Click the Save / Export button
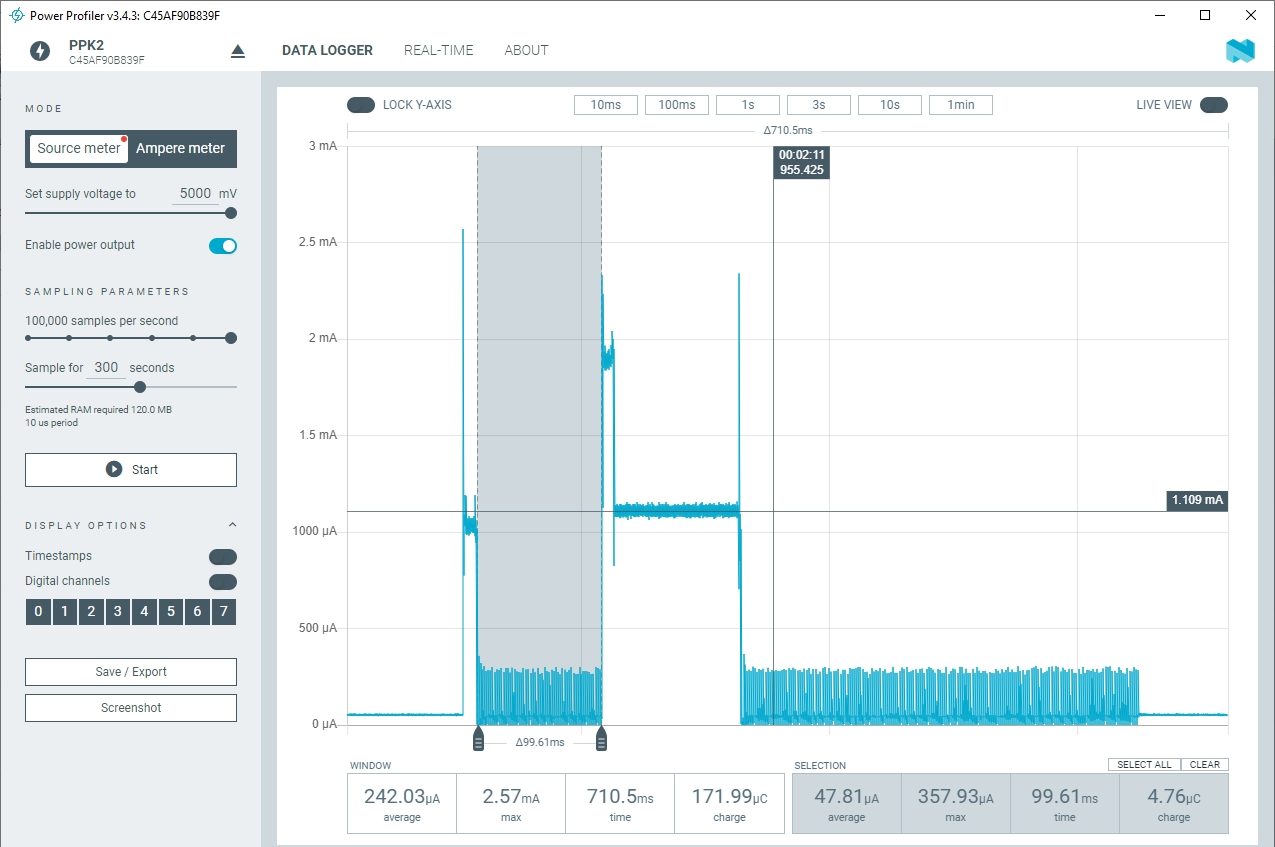Viewport: 1275px width, 847px height. click(131, 672)
